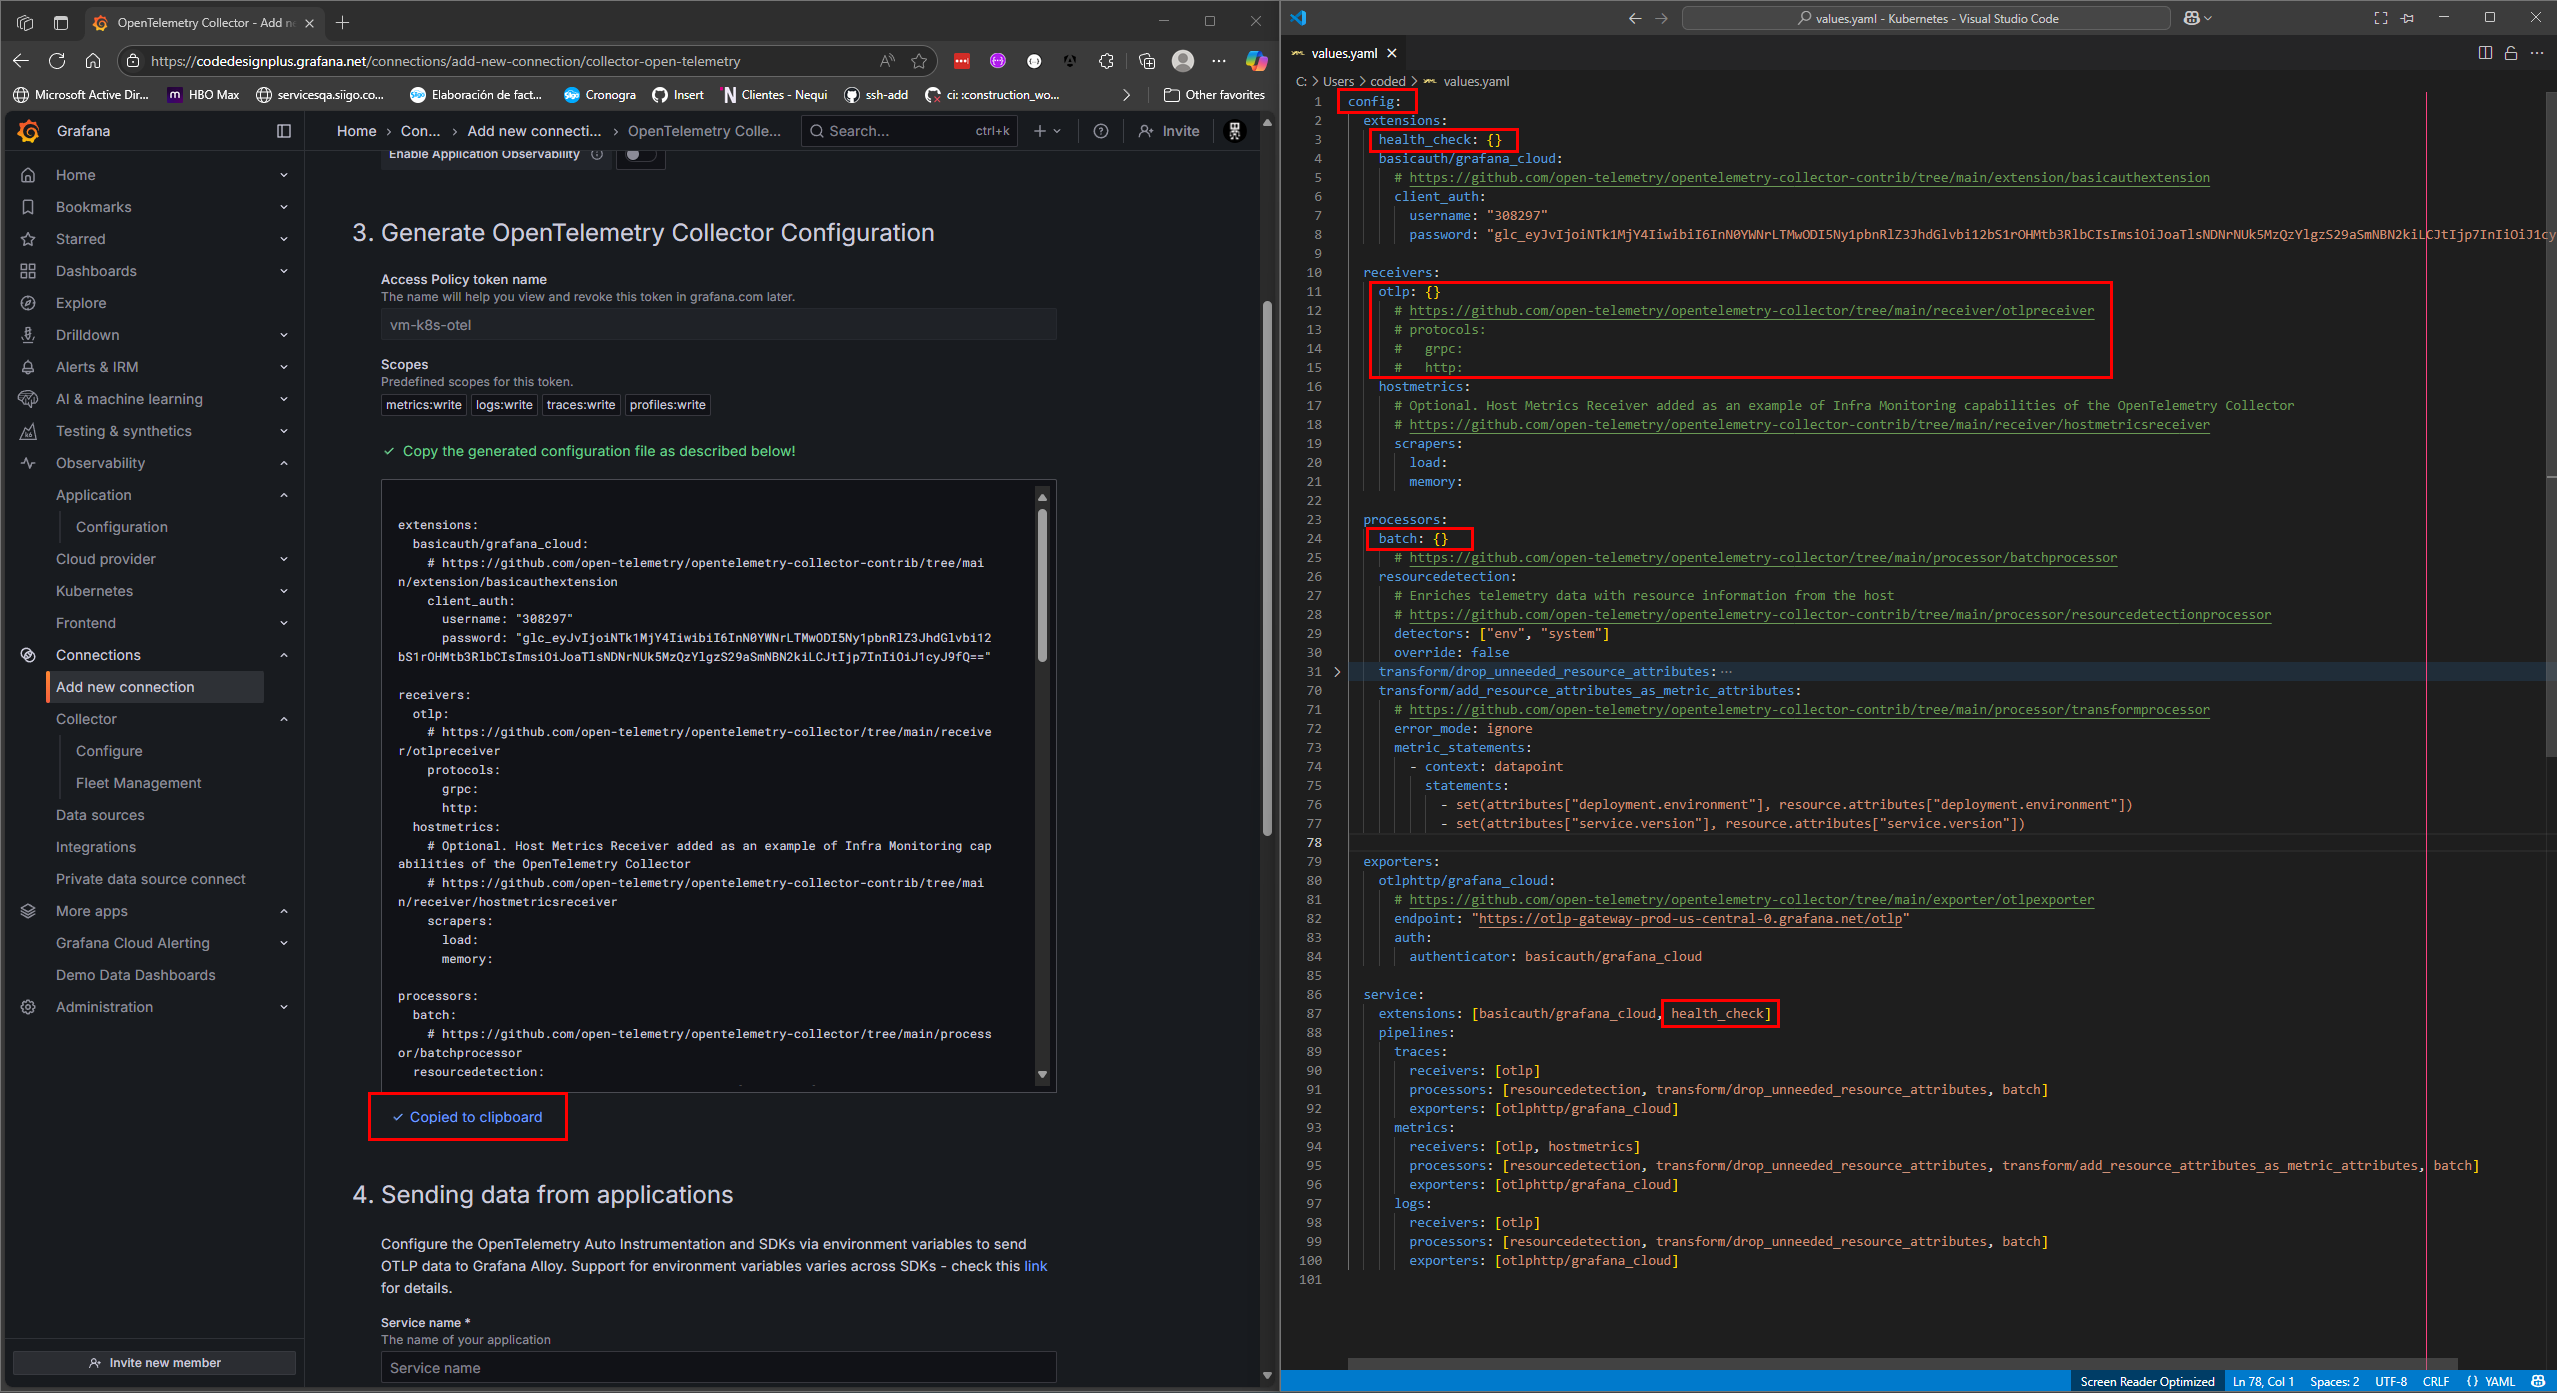Viewport: 2557px width, 1393px height.
Task: Open Fleet Management under Collector
Action: [138, 783]
